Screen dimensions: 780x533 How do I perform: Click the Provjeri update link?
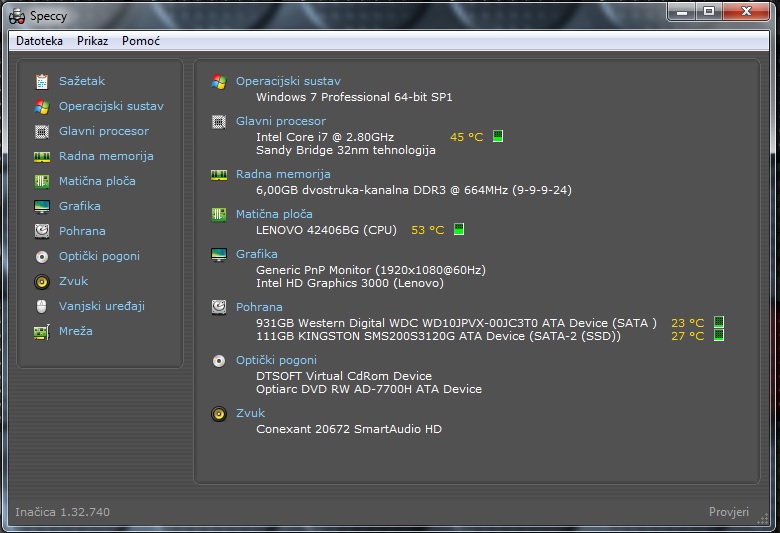729,512
